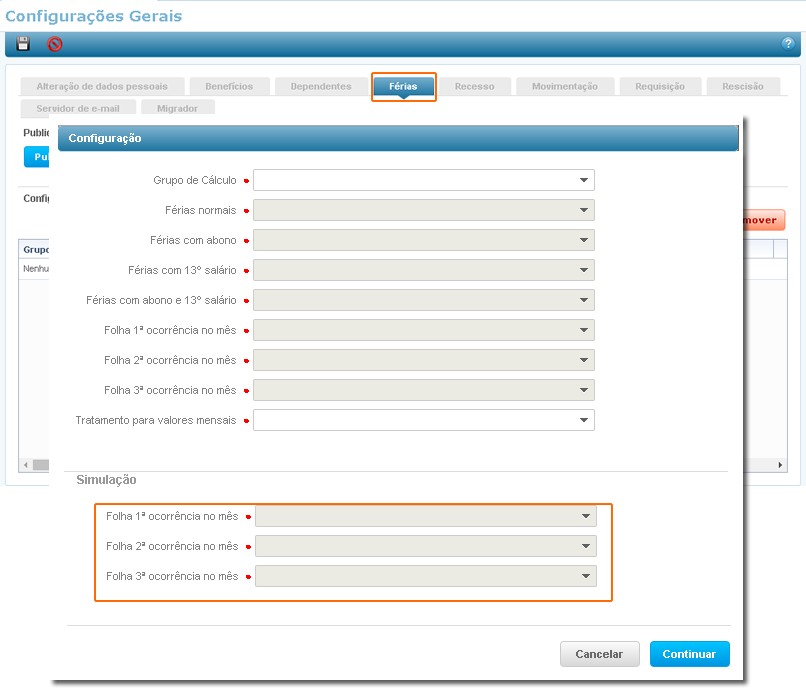The height and width of the screenshot is (688, 806).
Task: Click the red cancel circle icon
Action: tap(55, 44)
